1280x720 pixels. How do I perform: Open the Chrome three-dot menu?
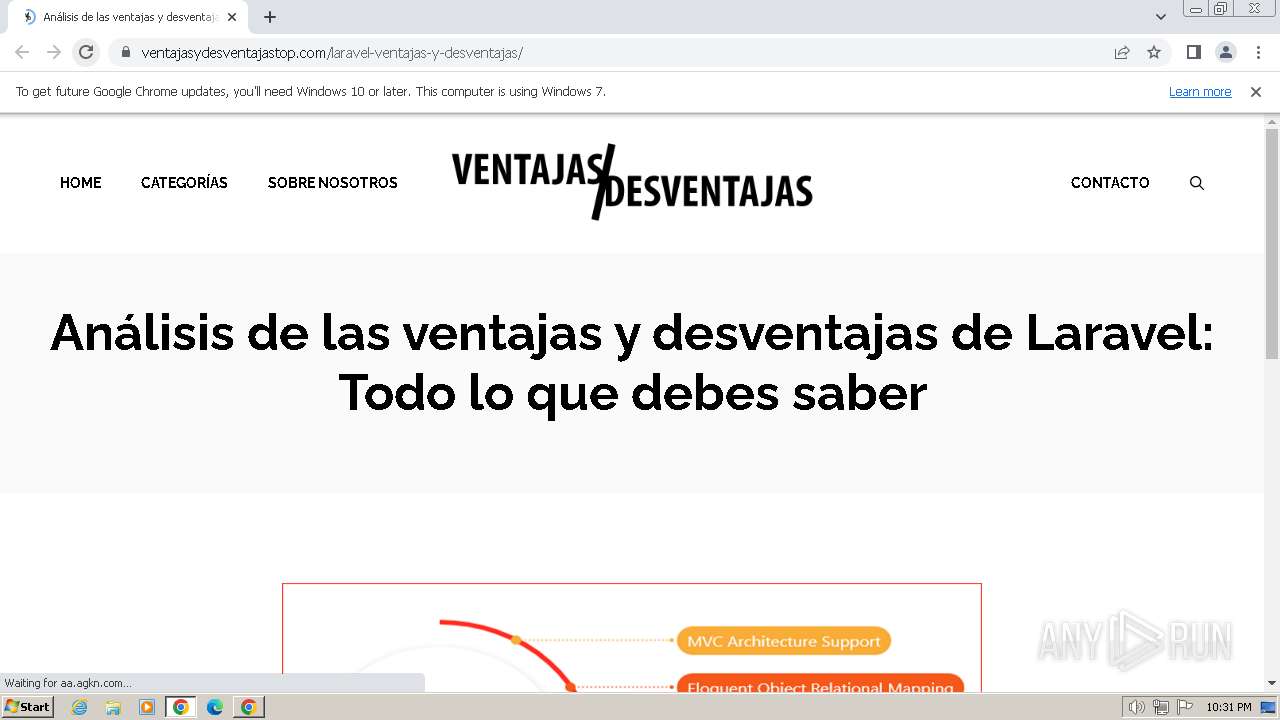1258,52
